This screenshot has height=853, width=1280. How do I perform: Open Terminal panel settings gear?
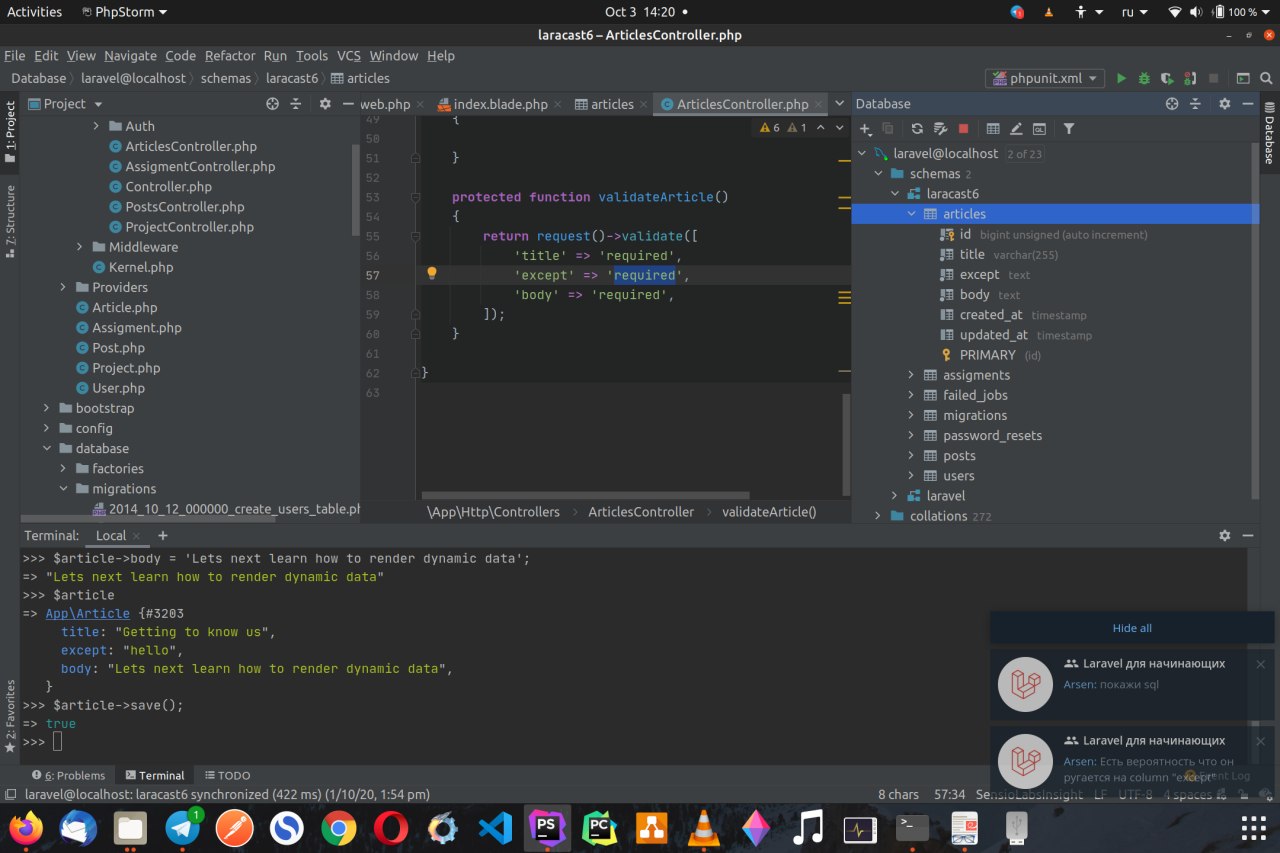[x=1224, y=536]
